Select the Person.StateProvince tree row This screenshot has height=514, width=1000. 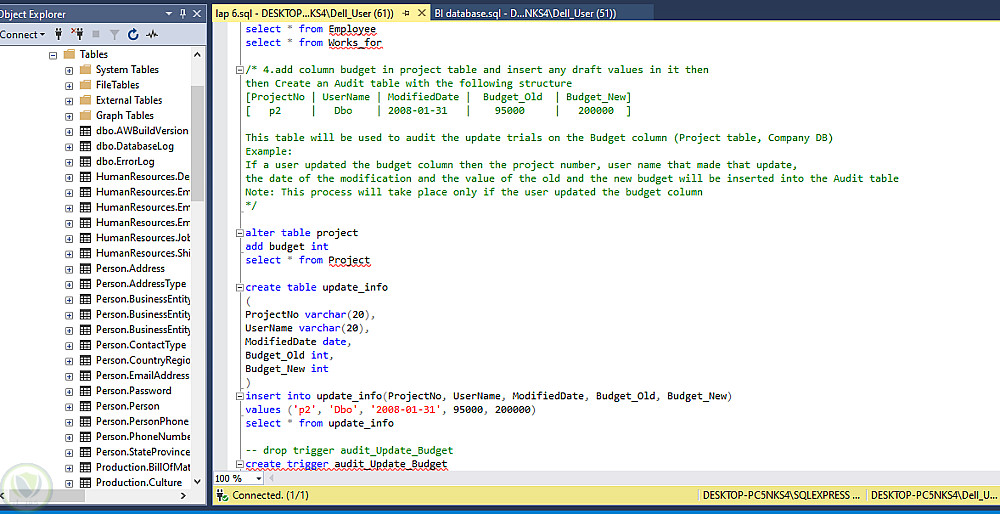[143, 452]
